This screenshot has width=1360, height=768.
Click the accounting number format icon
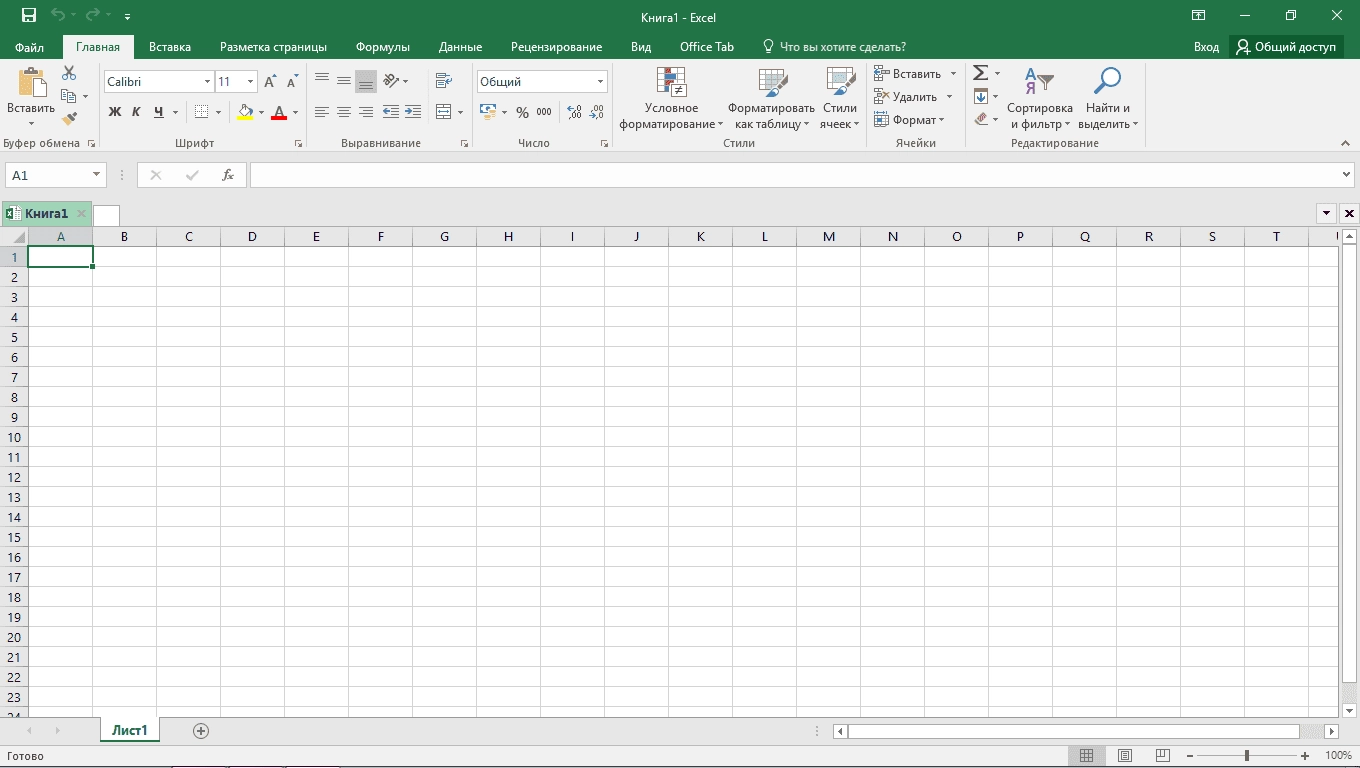pyautogui.click(x=488, y=112)
